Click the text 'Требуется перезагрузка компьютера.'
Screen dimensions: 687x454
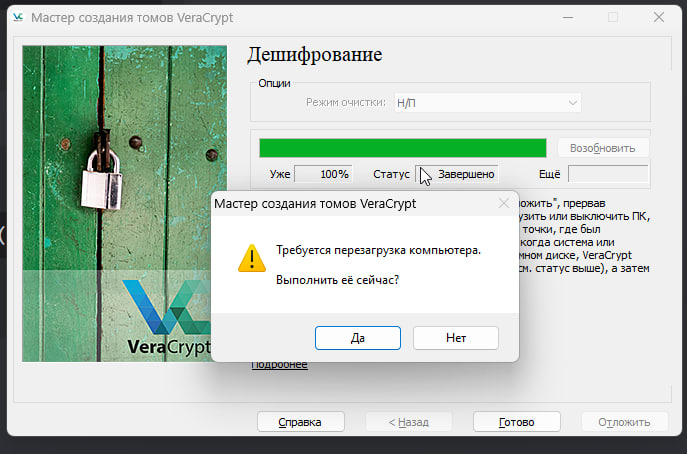[378, 250]
